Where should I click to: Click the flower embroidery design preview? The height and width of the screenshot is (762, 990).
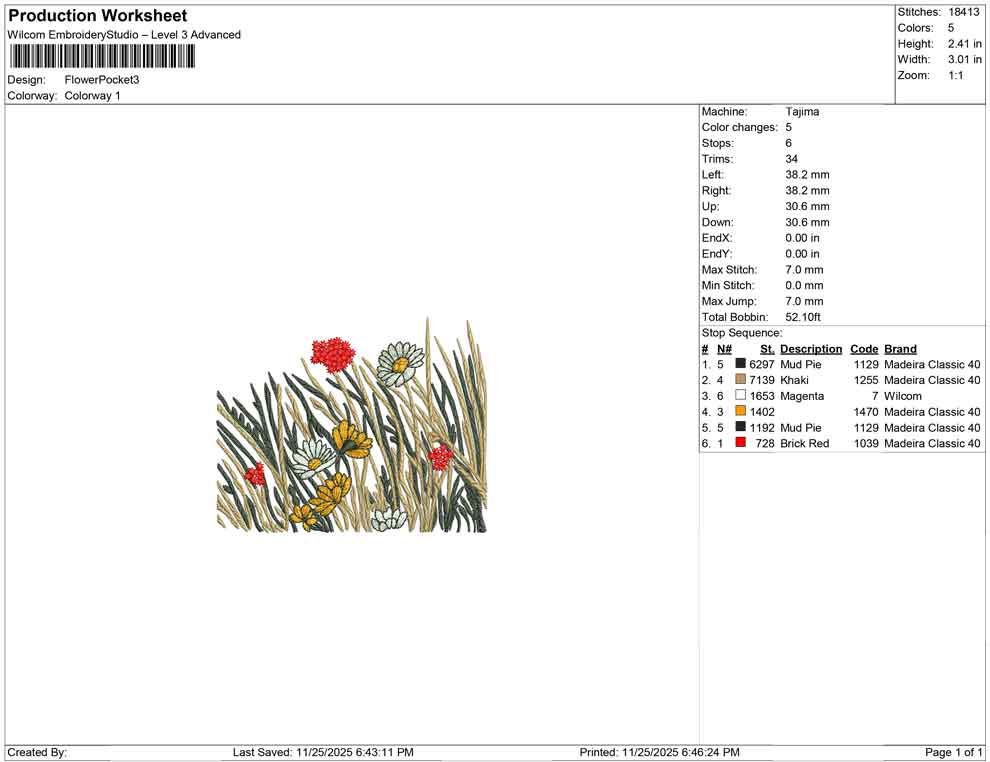coord(352,426)
